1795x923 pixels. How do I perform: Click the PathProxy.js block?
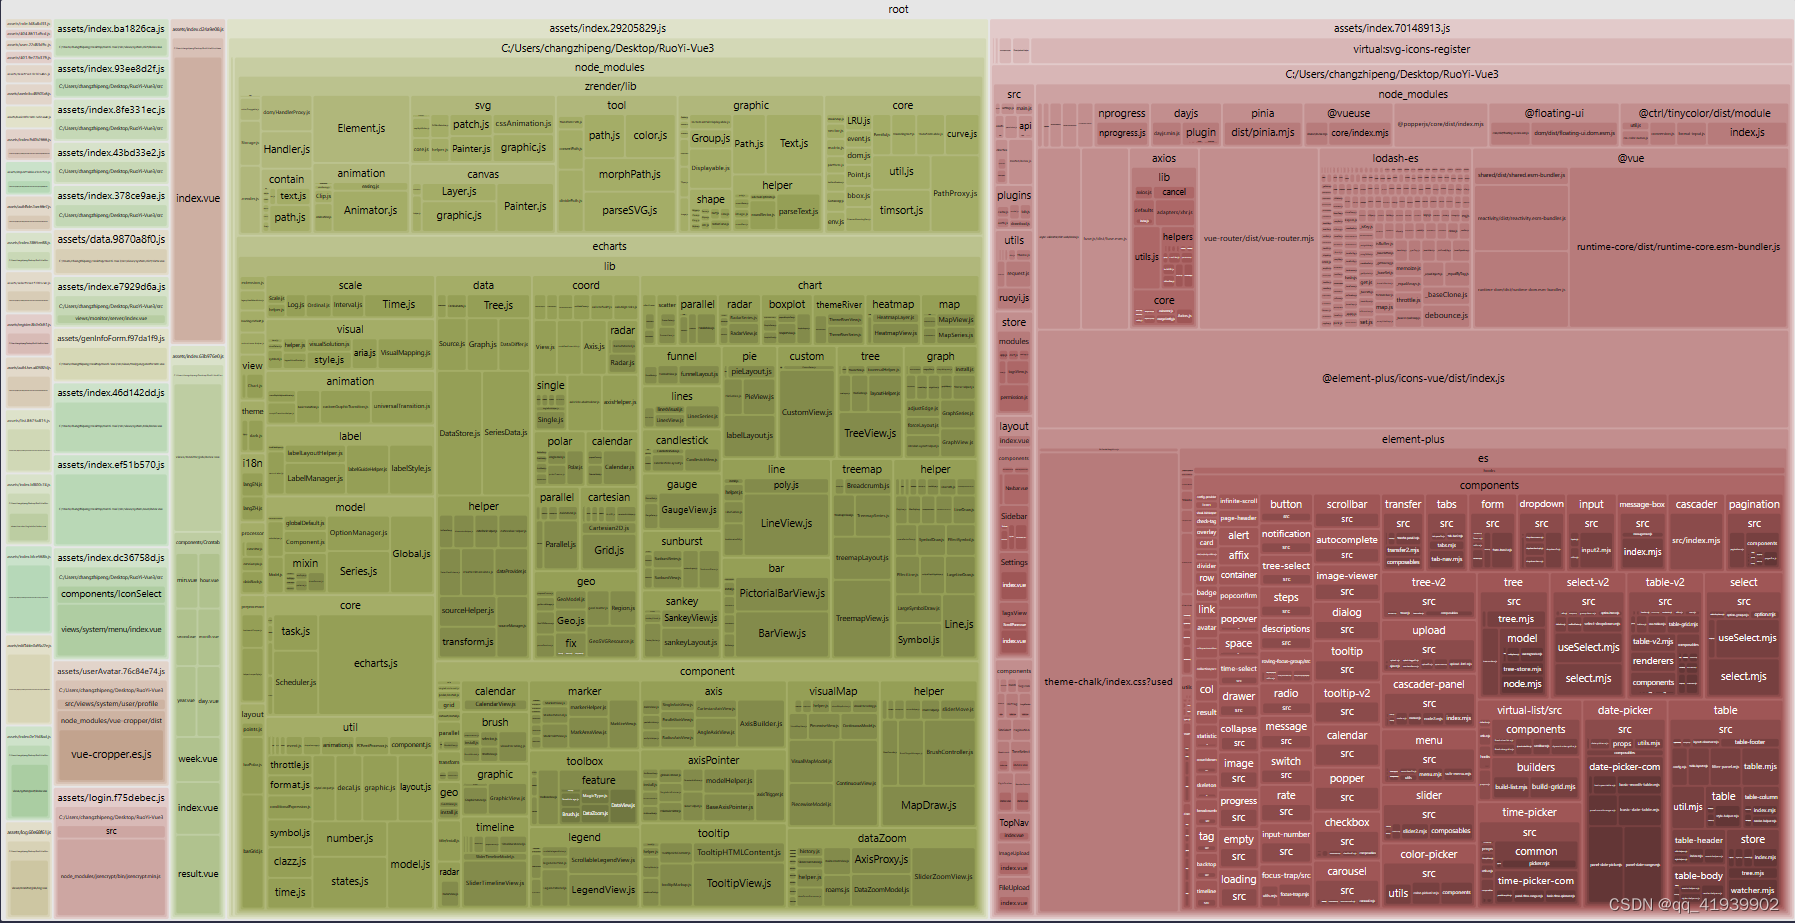click(x=954, y=193)
